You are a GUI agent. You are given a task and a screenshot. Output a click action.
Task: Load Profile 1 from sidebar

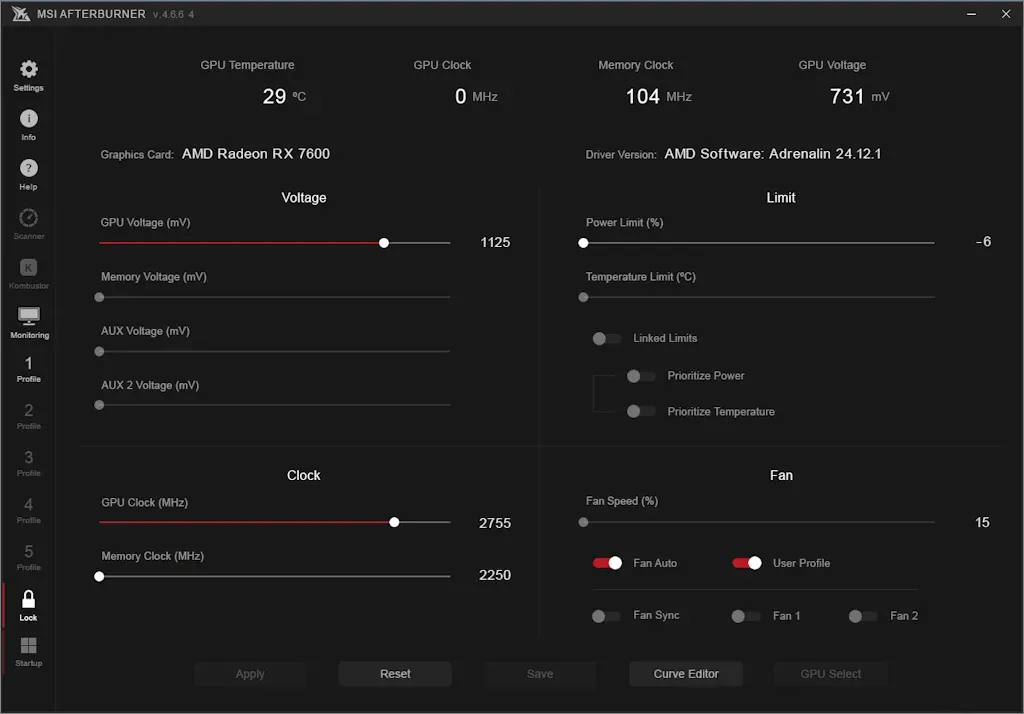pos(29,368)
